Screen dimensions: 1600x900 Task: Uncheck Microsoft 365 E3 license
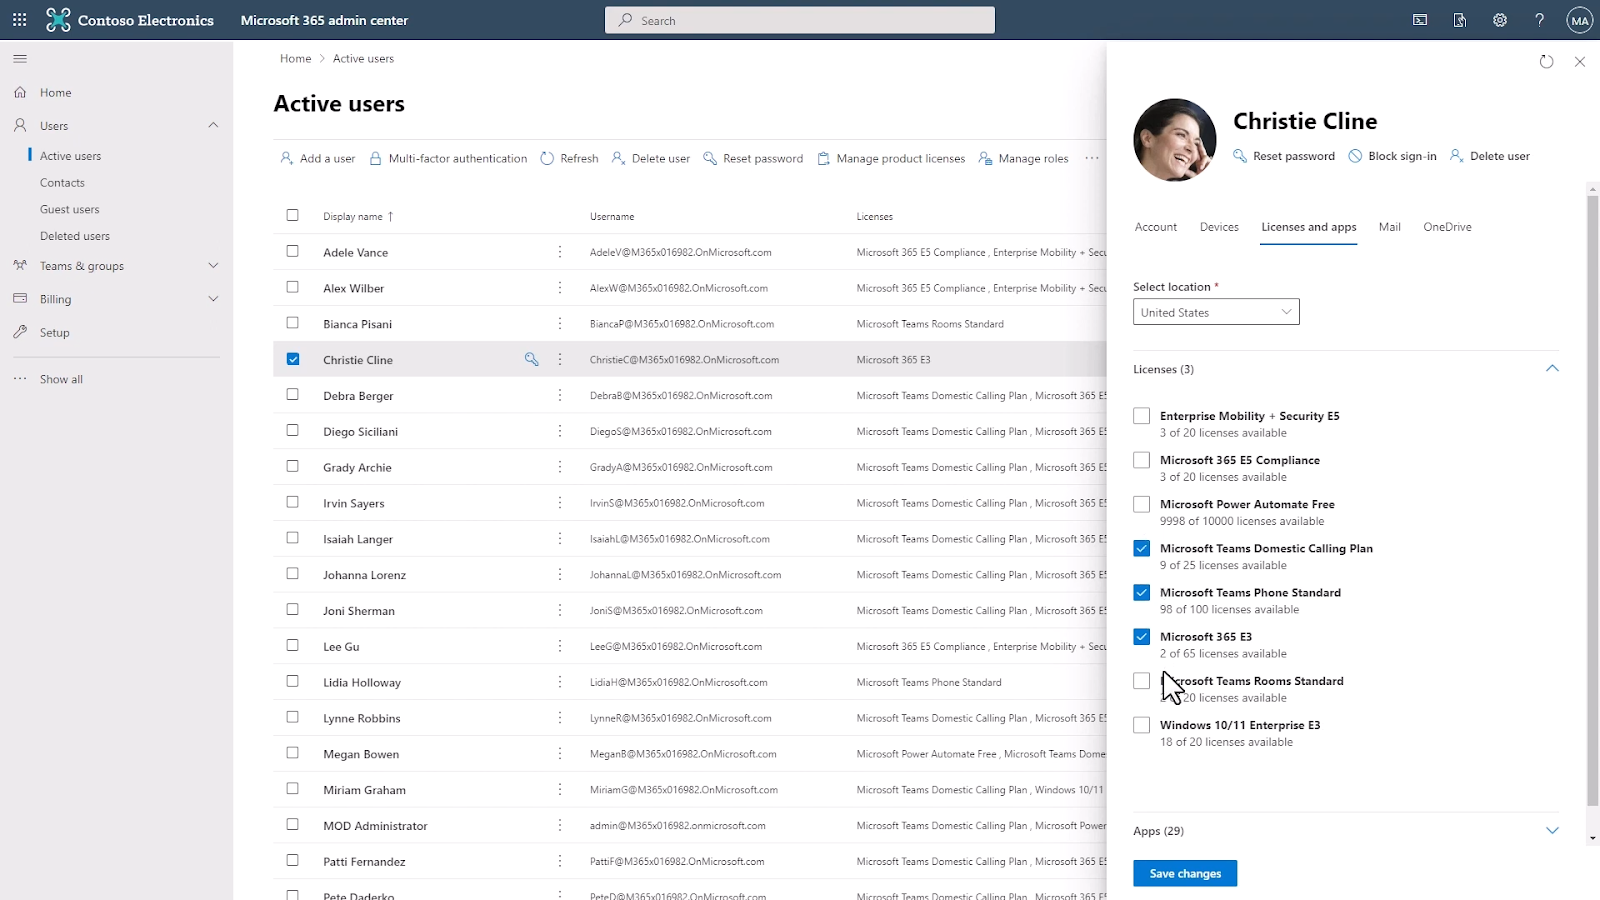pyautogui.click(x=1141, y=636)
